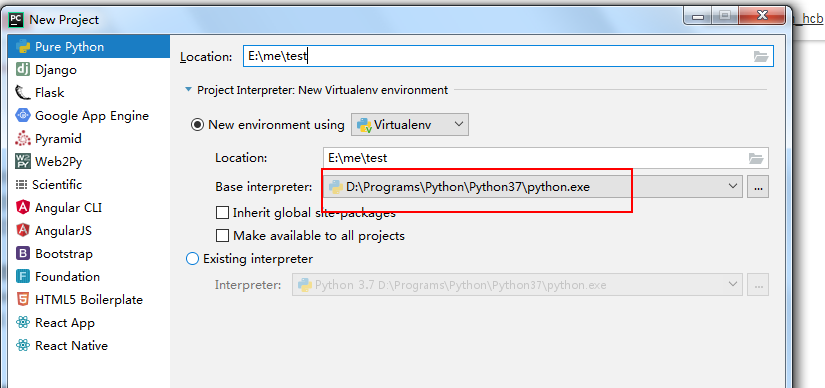
Task: Browse virtualenv location folder icon
Action: point(756,158)
